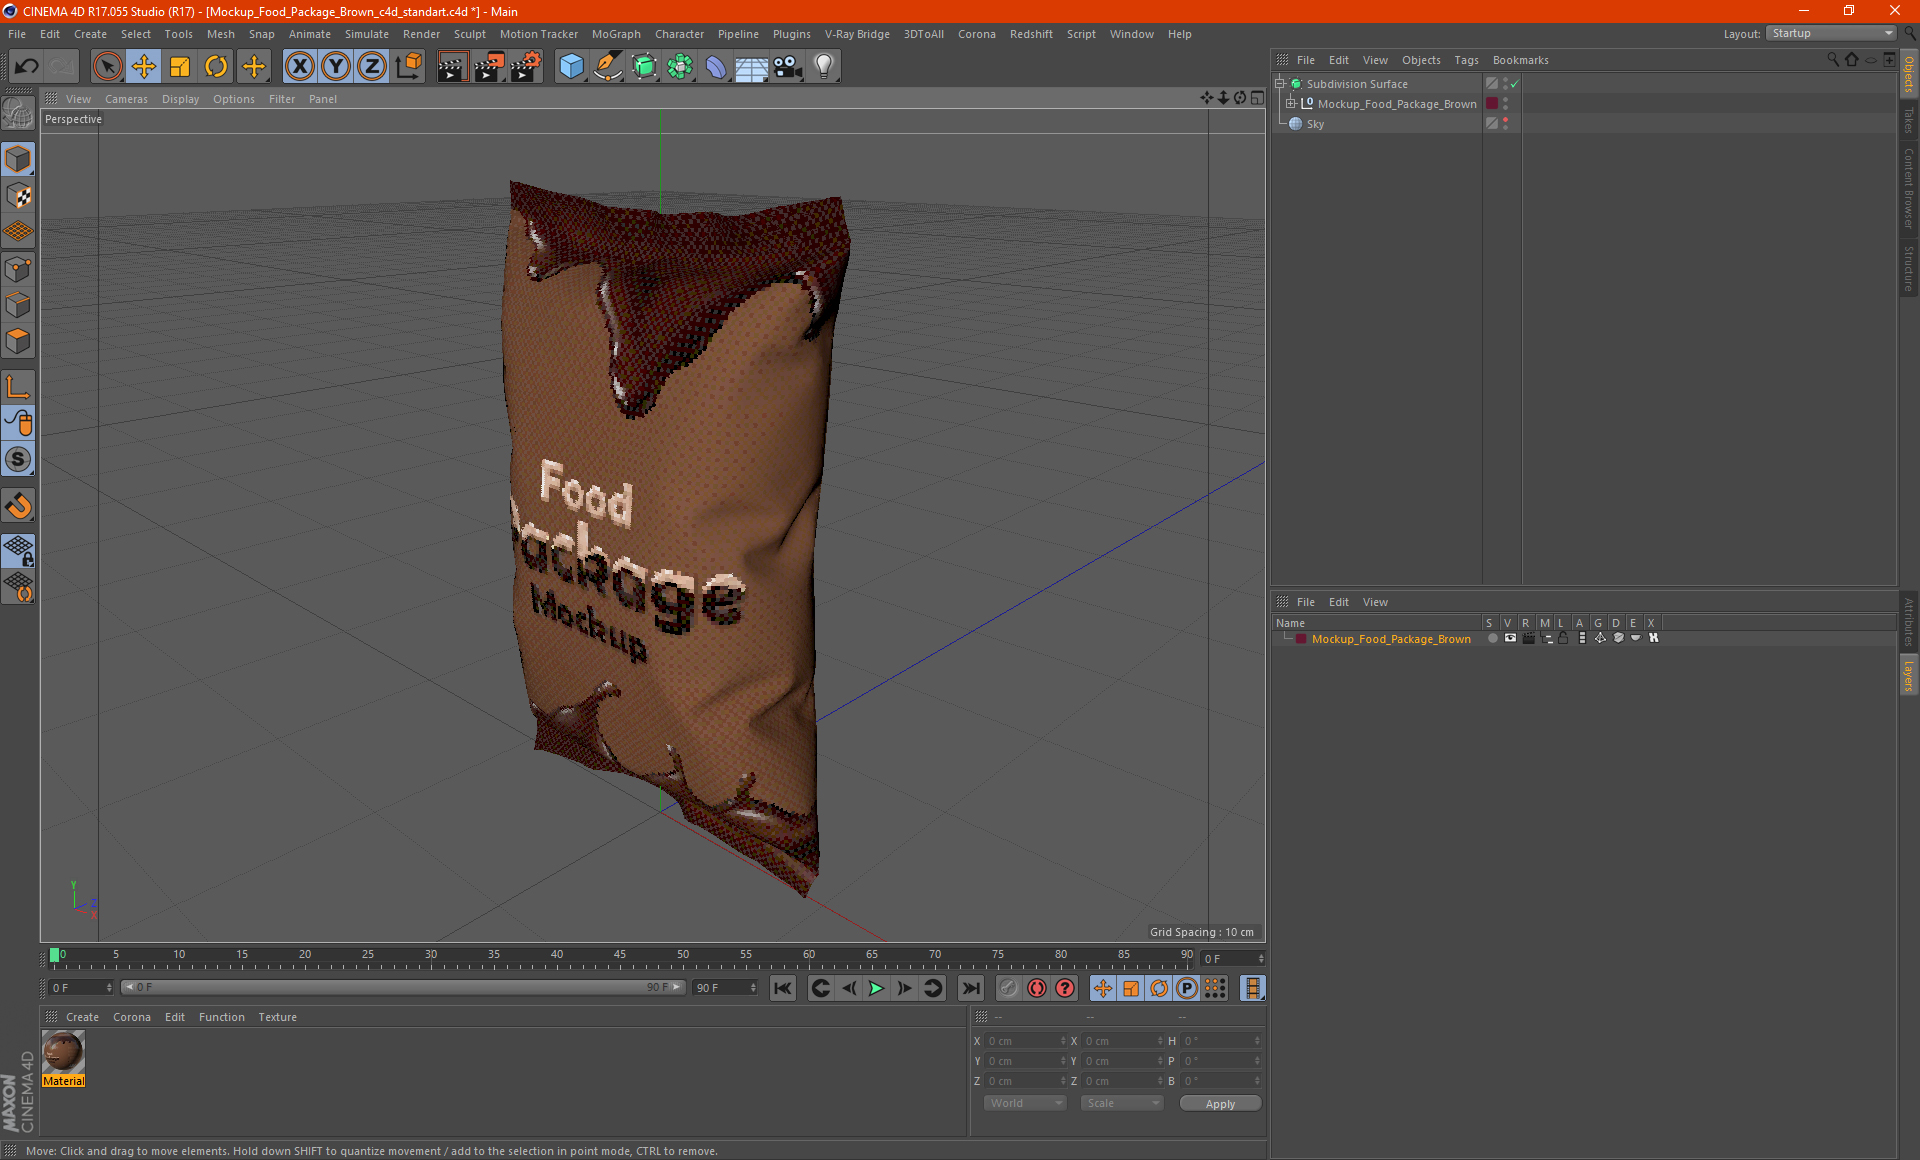Open the Layout Startup dropdown

tap(1832, 33)
